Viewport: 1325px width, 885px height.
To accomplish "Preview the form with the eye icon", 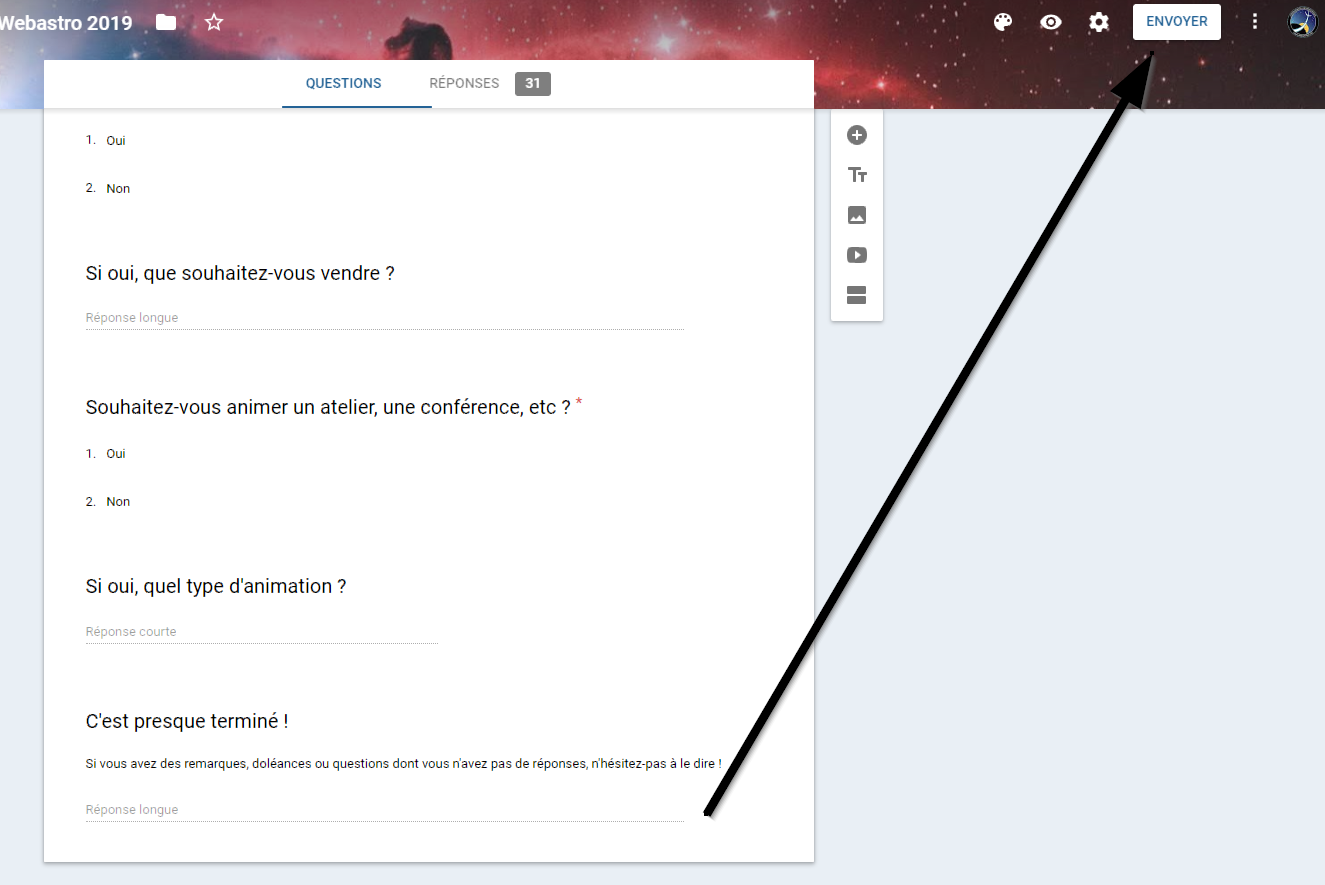I will click(x=1051, y=22).
